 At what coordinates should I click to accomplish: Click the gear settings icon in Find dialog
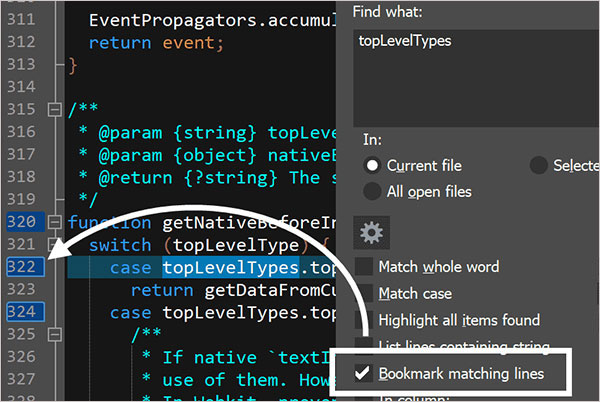click(372, 233)
